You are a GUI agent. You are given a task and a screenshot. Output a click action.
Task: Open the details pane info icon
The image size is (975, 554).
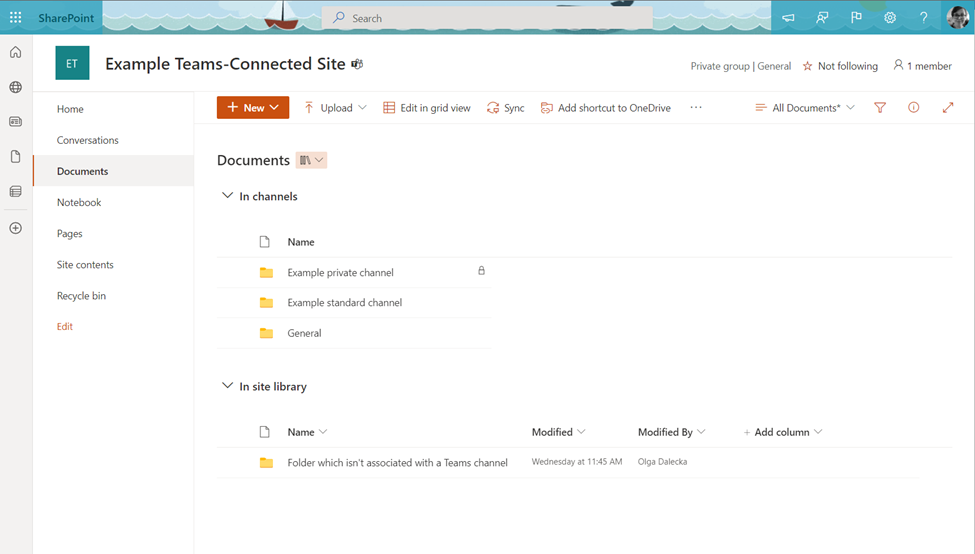913,108
